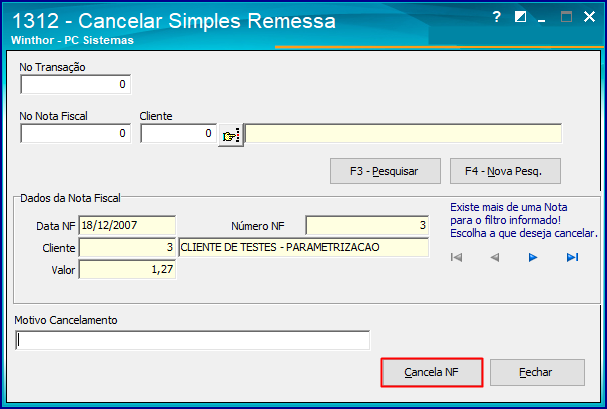Click the Valor field showing 1,27

(x=126, y=268)
